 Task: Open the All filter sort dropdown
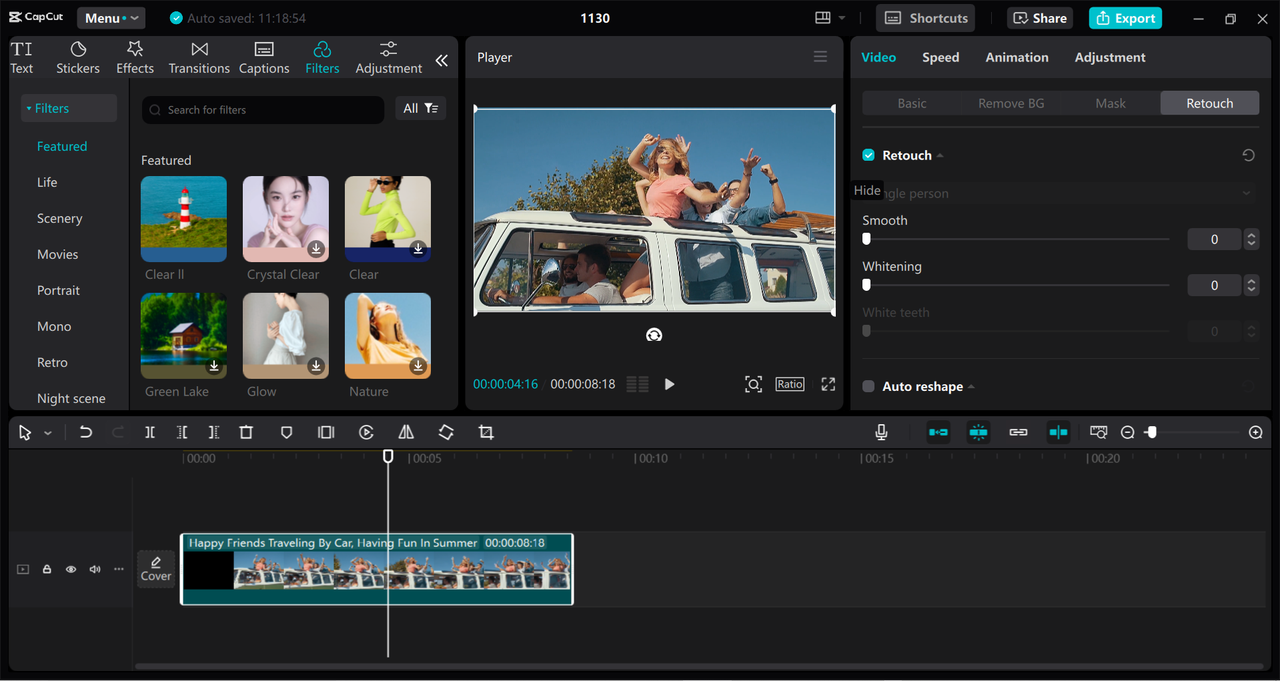coord(420,108)
